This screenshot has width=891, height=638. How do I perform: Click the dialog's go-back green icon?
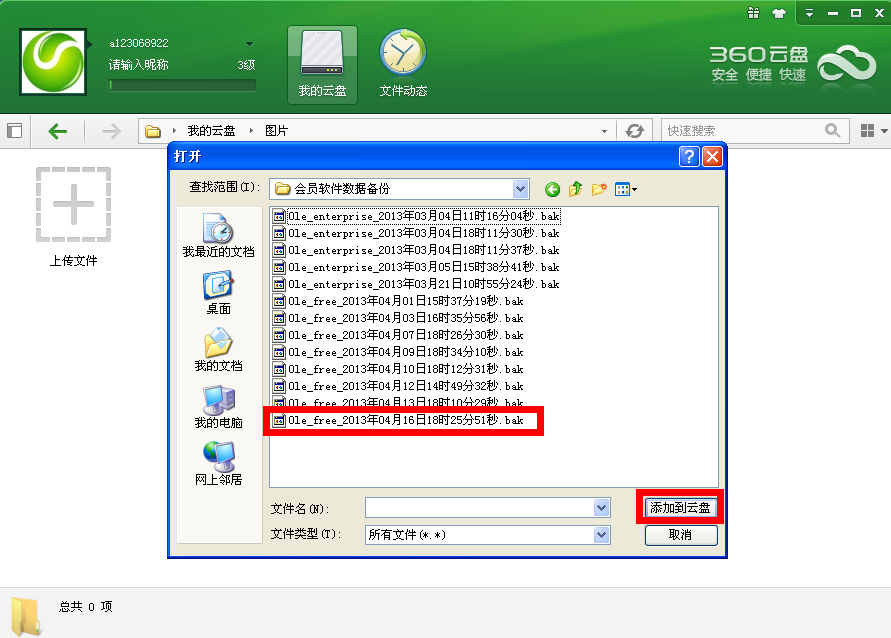tap(552, 188)
